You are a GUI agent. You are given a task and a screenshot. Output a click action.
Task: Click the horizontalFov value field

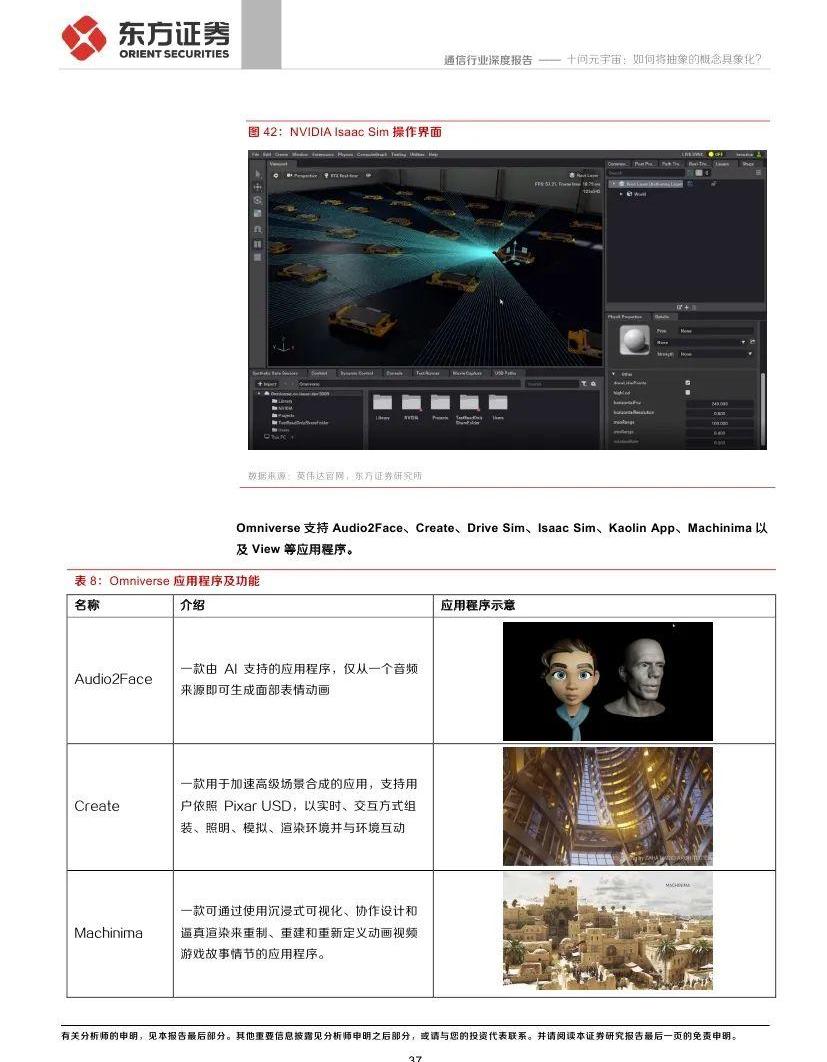[x=719, y=403]
